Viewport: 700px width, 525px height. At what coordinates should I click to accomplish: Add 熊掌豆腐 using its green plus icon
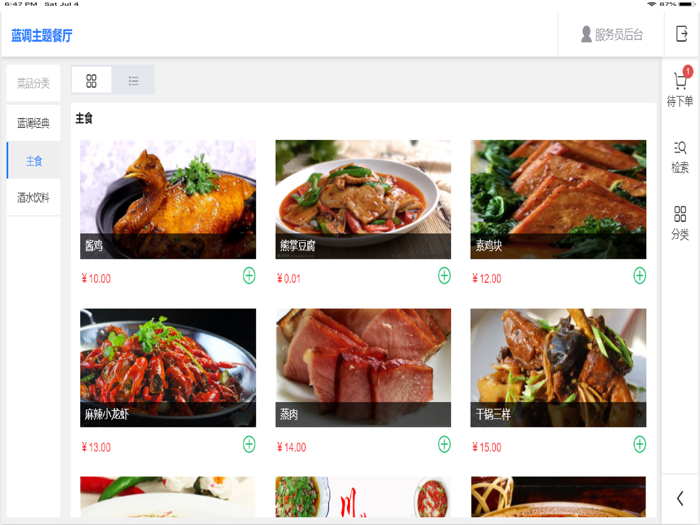pos(444,276)
